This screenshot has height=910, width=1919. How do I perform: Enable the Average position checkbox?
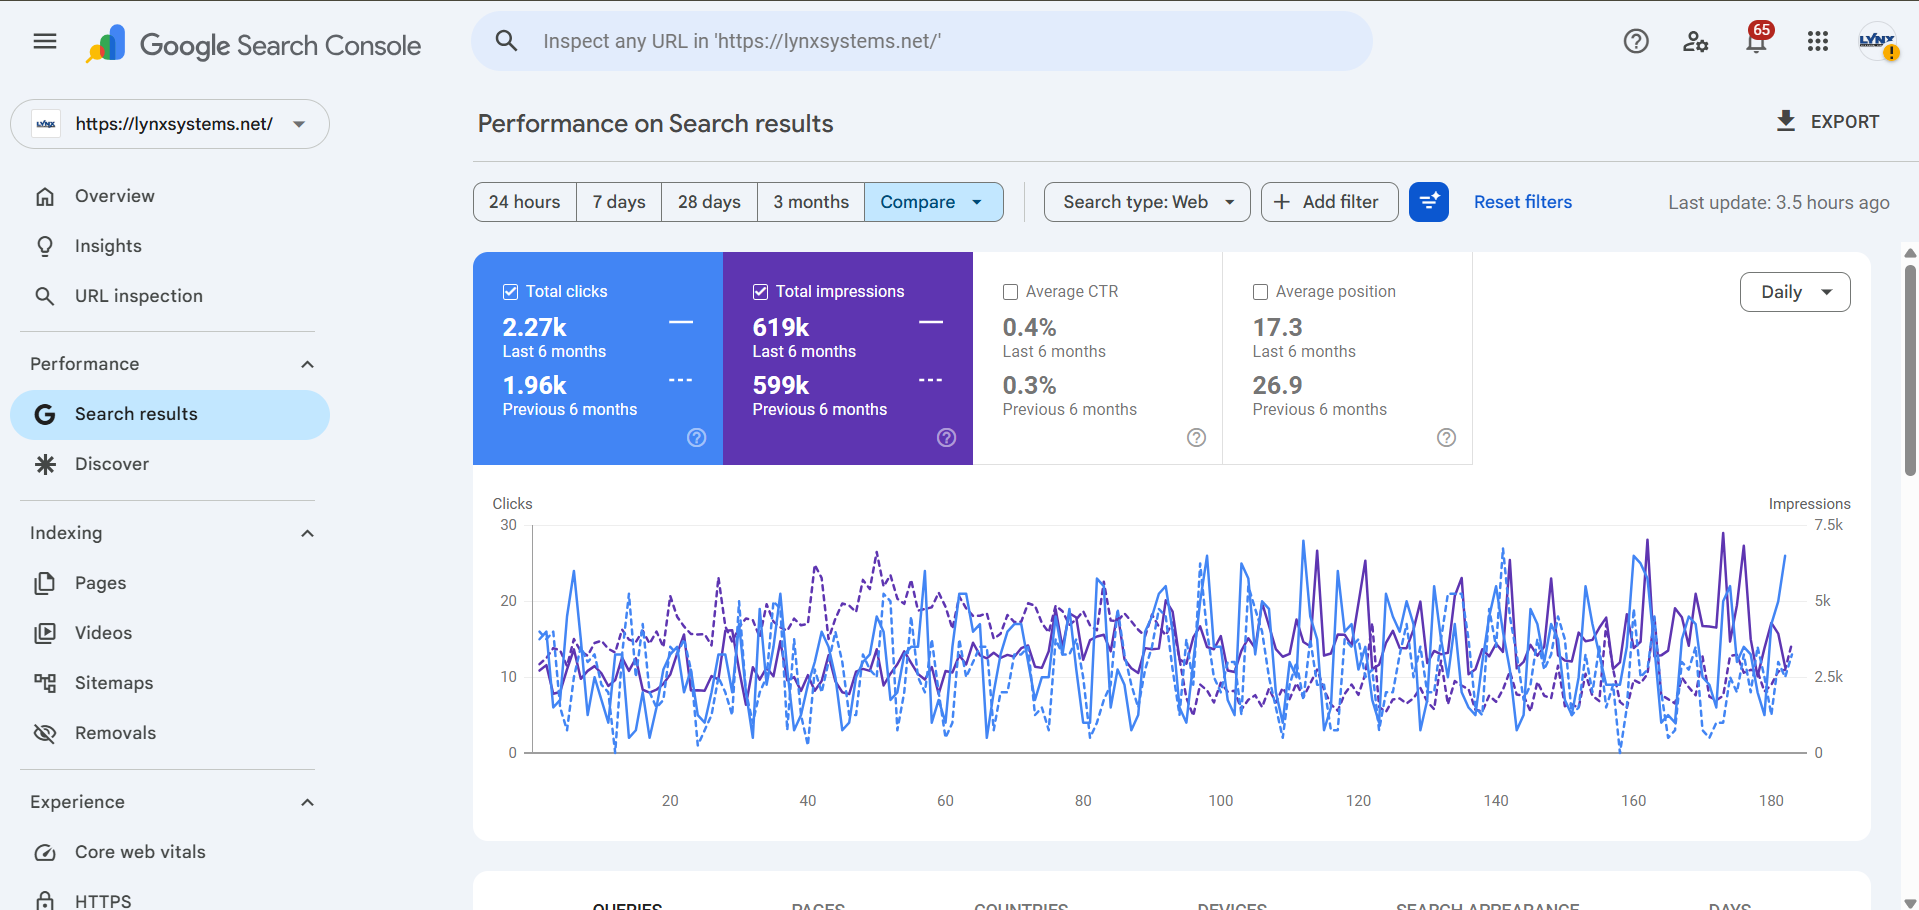tap(1261, 292)
